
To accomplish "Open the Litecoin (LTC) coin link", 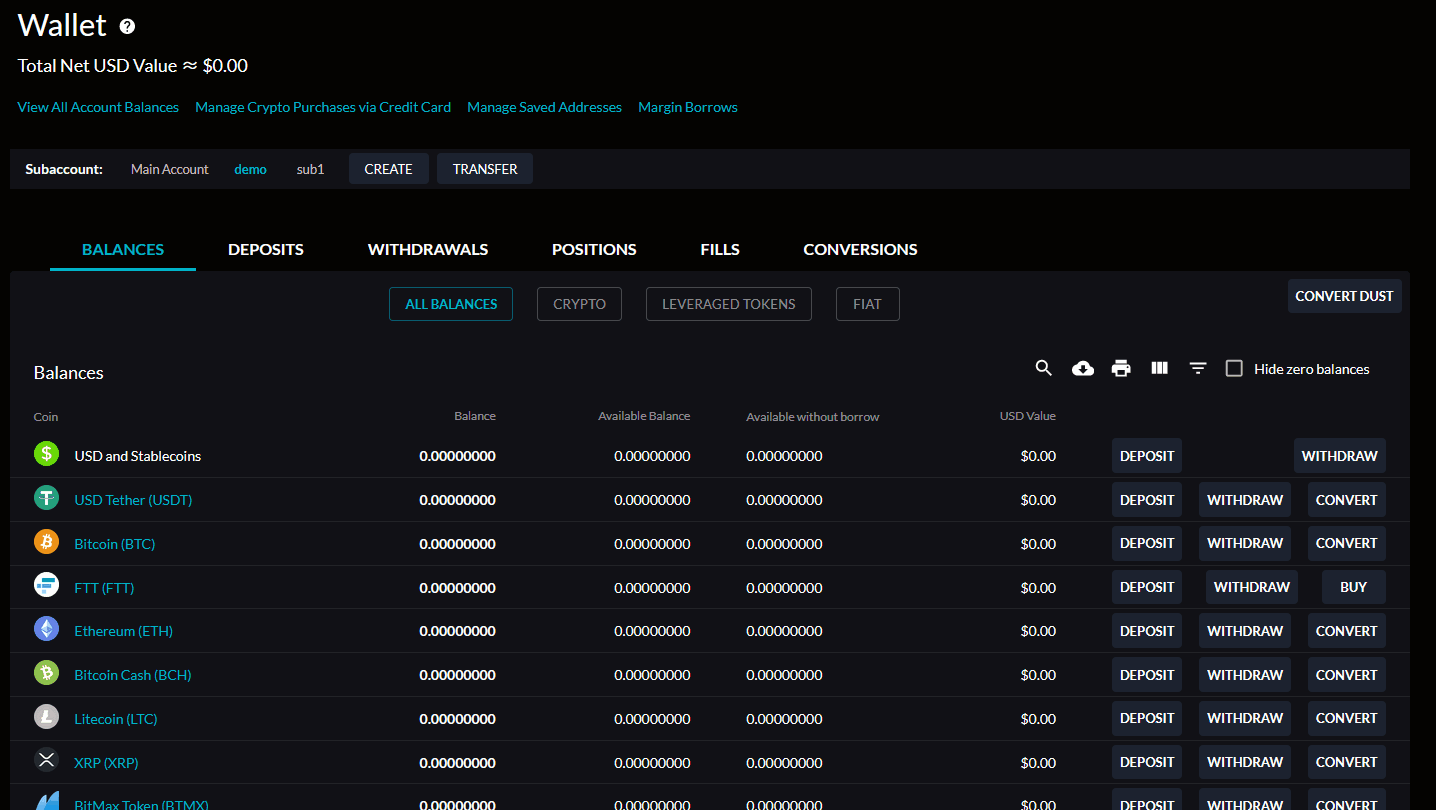I will pos(116,719).
